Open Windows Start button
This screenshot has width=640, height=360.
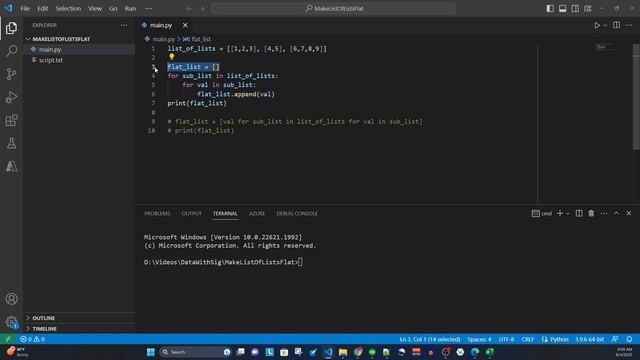(x=151, y=352)
